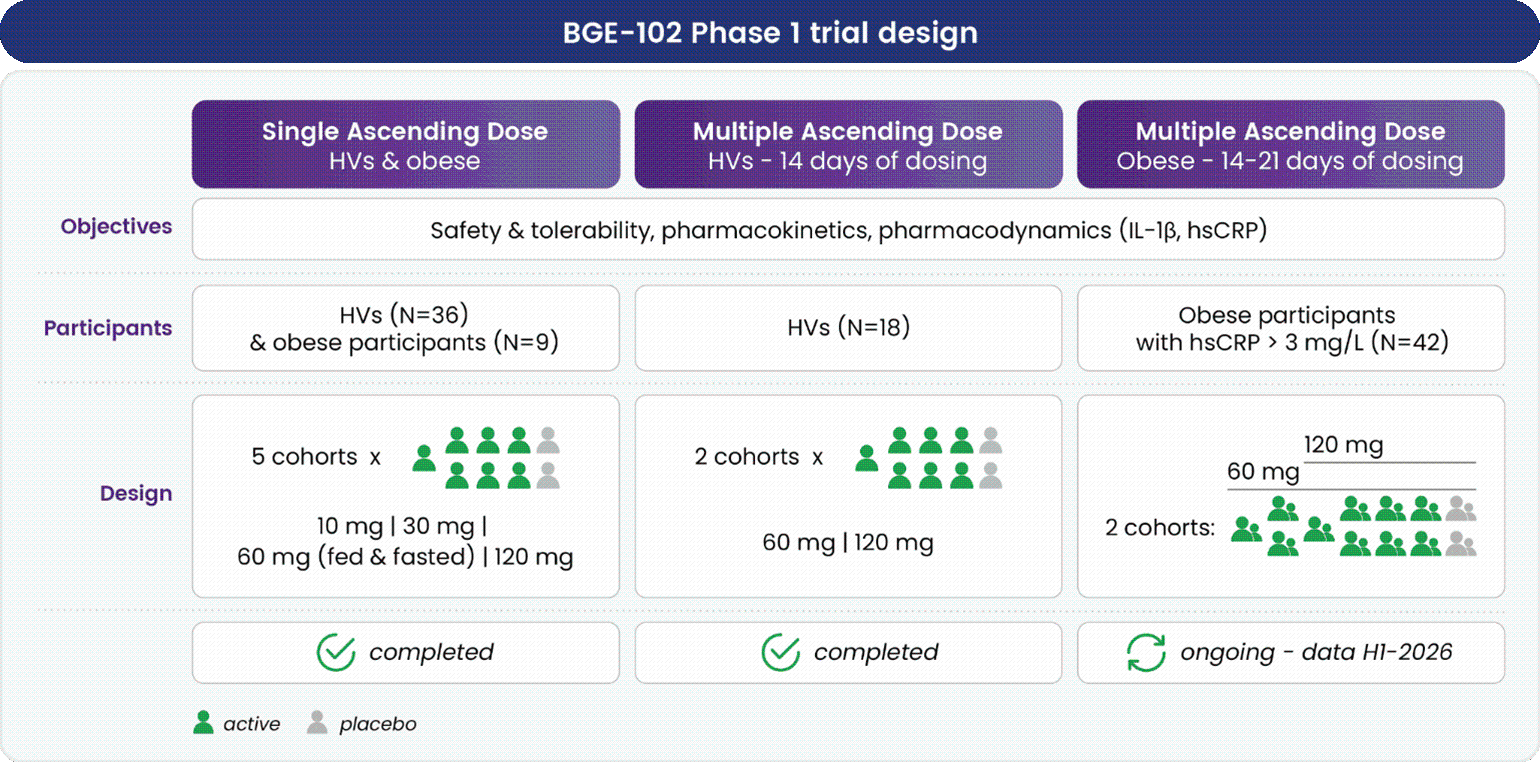Click the Participants row label
Image resolution: width=1540 pixels, height=762 pixels.
point(108,328)
